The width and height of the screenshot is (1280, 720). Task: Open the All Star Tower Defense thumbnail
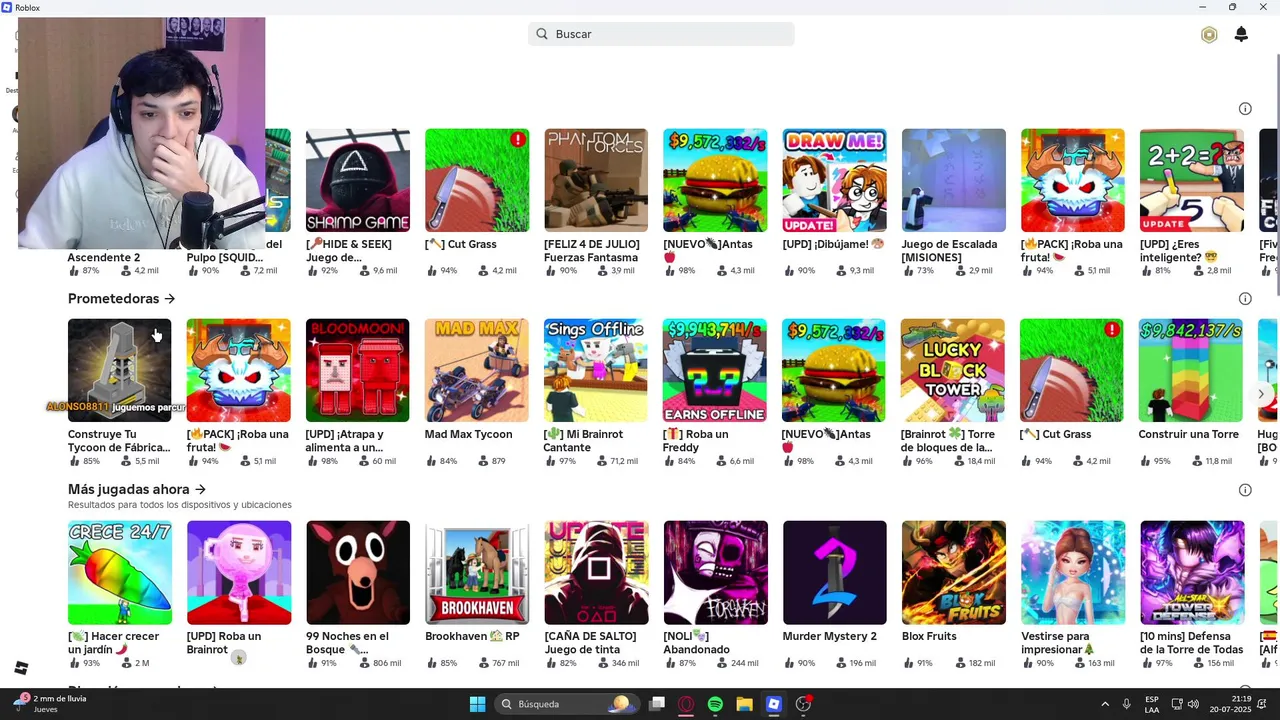click(x=1192, y=572)
